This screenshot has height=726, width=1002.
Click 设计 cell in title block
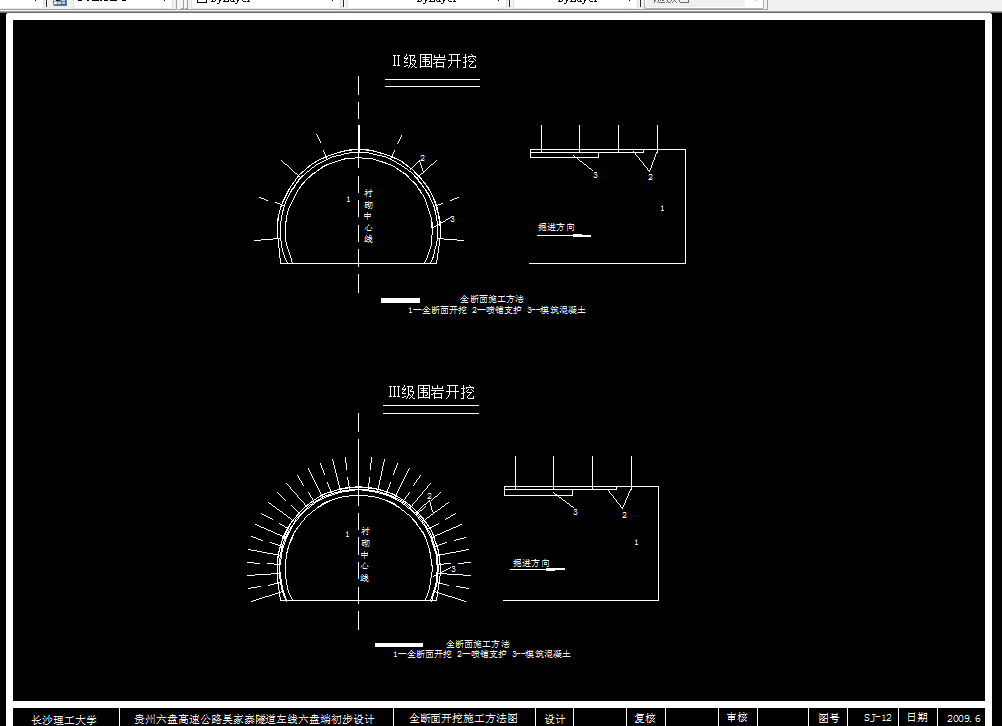555,719
